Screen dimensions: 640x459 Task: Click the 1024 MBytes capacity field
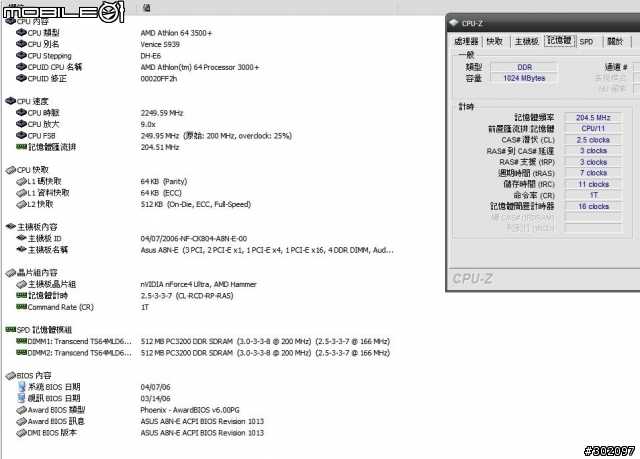(x=524, y=78)
